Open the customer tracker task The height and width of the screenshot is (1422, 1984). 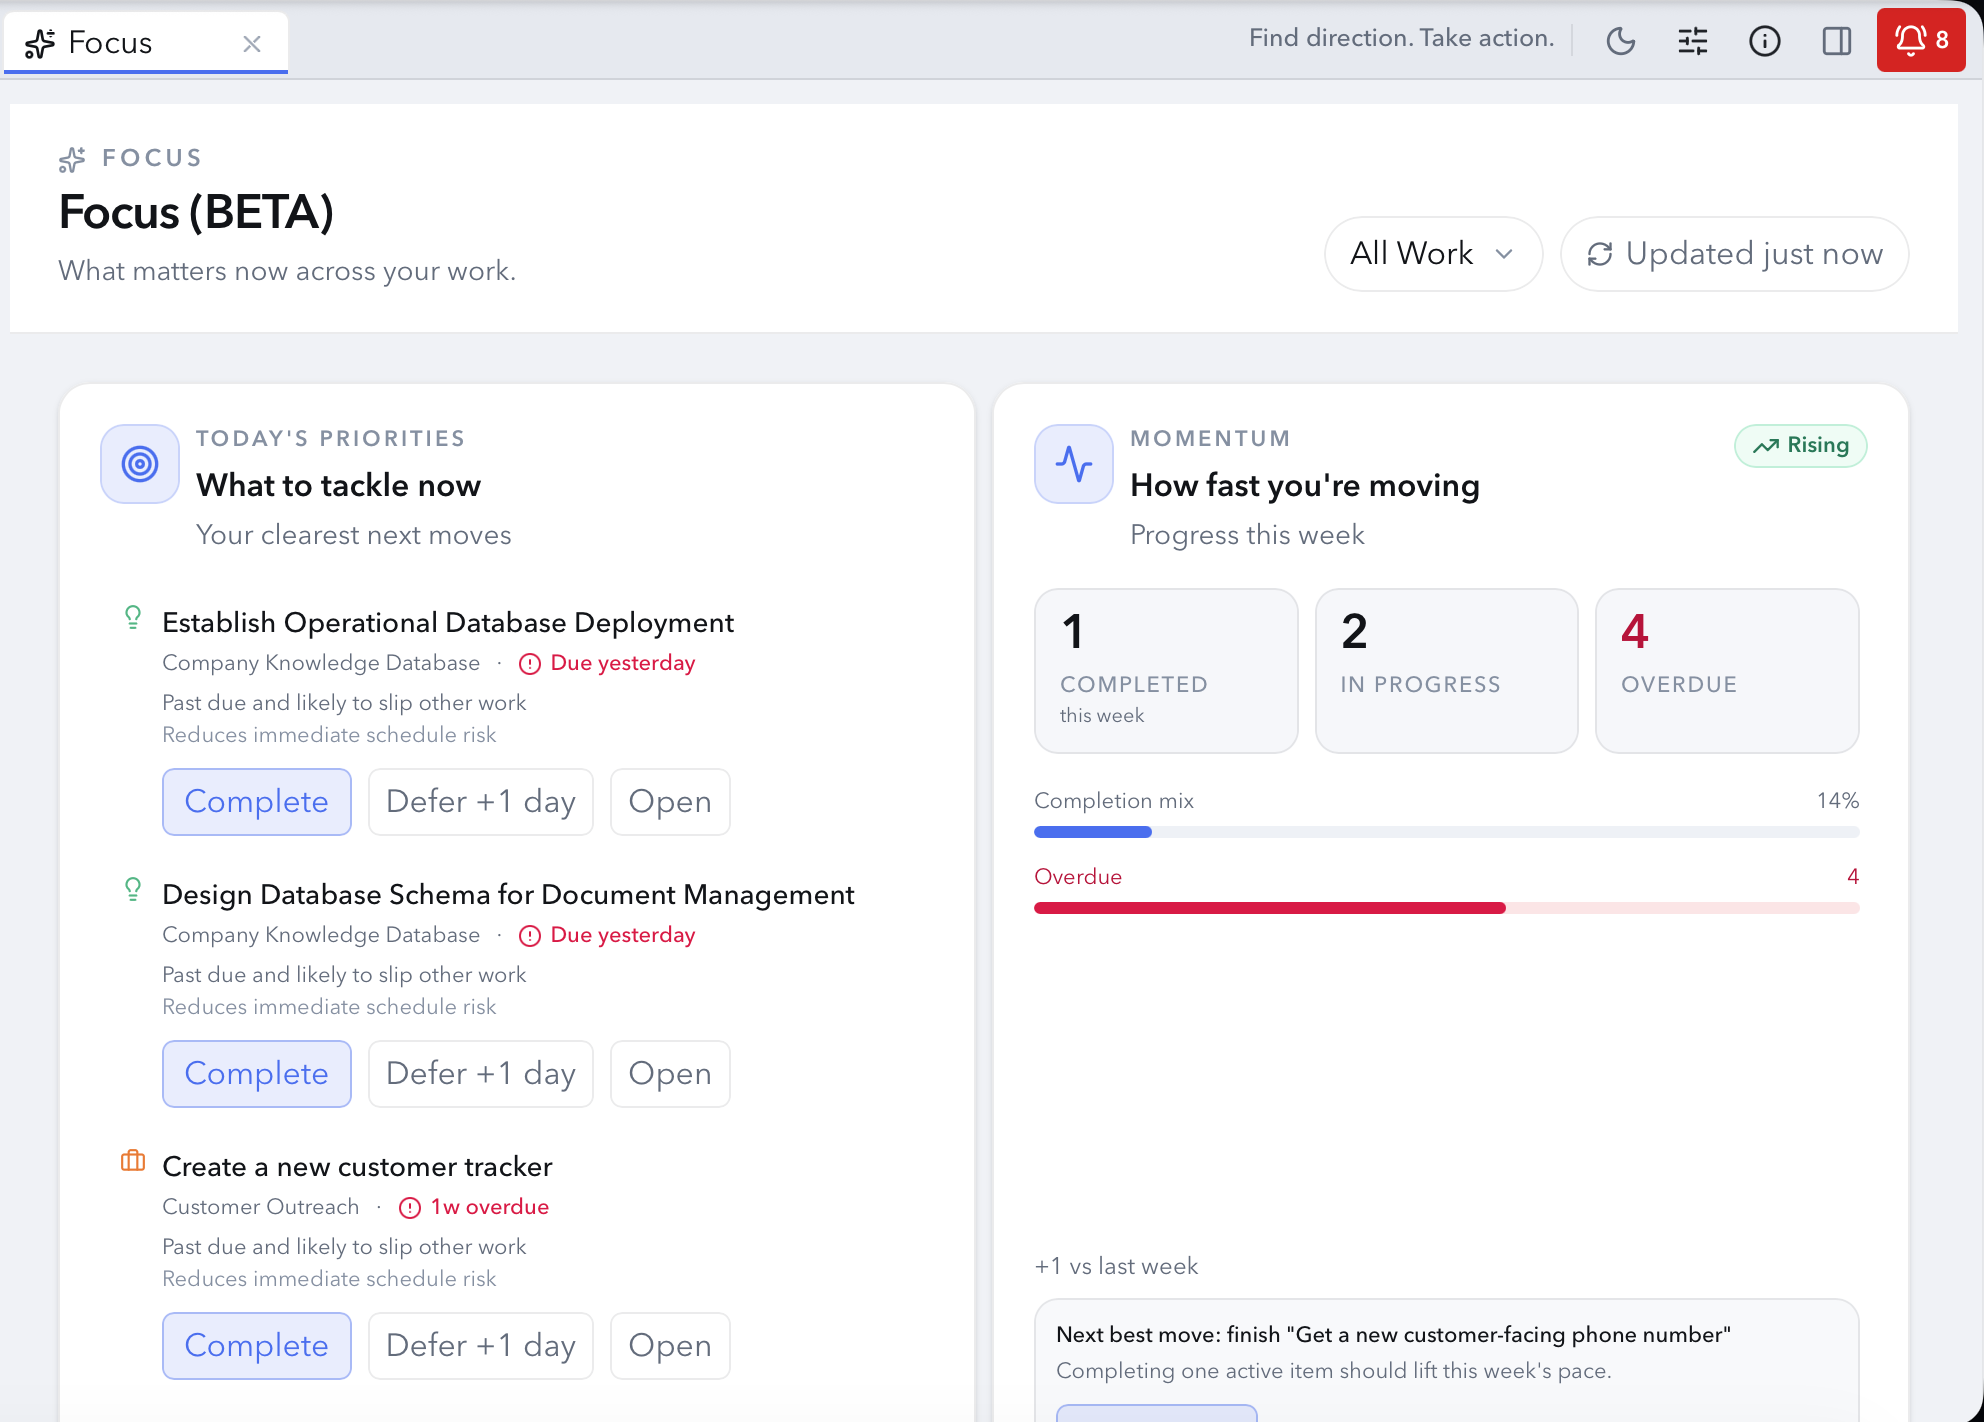click(670, 1346)
